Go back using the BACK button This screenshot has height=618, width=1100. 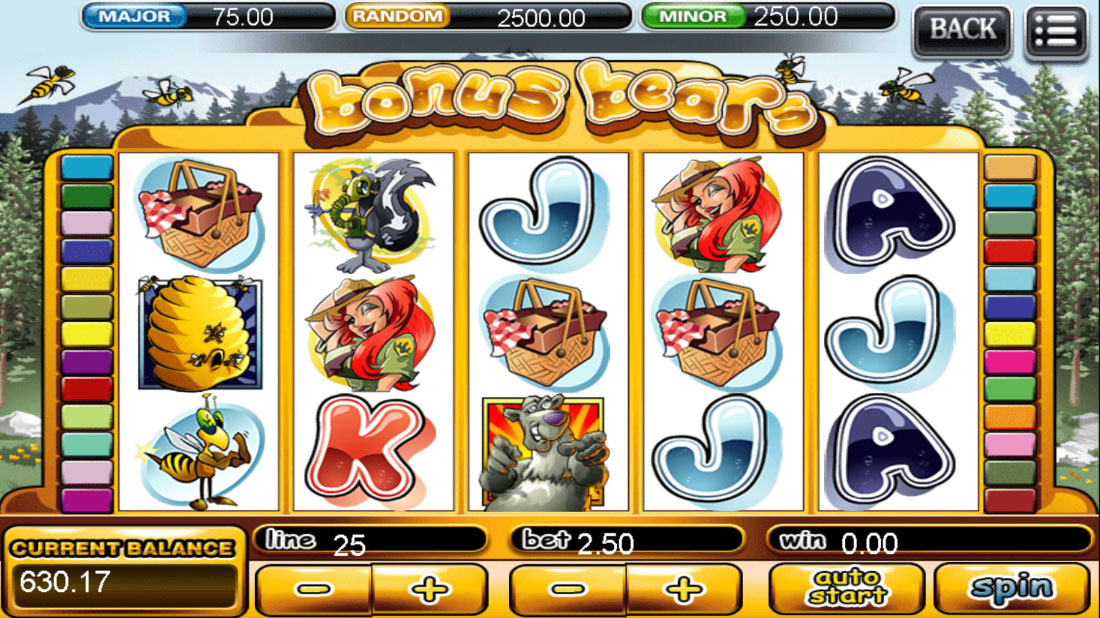coord(962,30)
